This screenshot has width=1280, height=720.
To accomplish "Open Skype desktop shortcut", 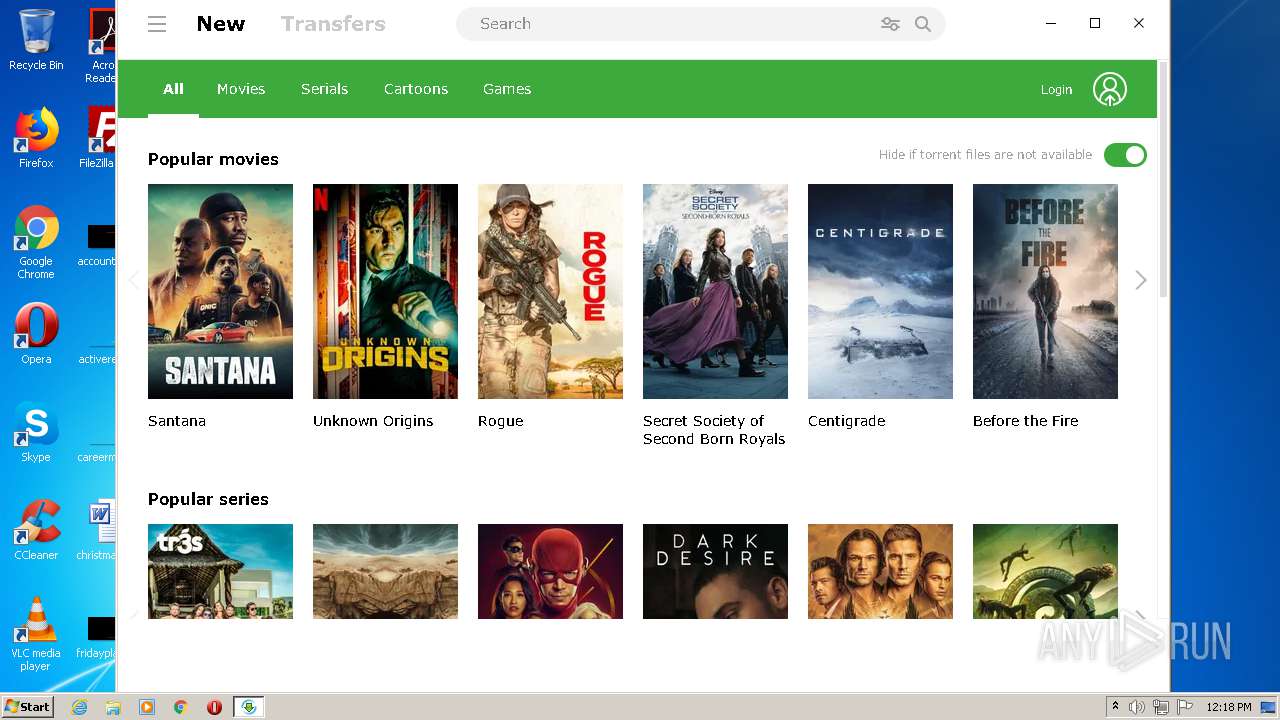I will click(36, 432).
